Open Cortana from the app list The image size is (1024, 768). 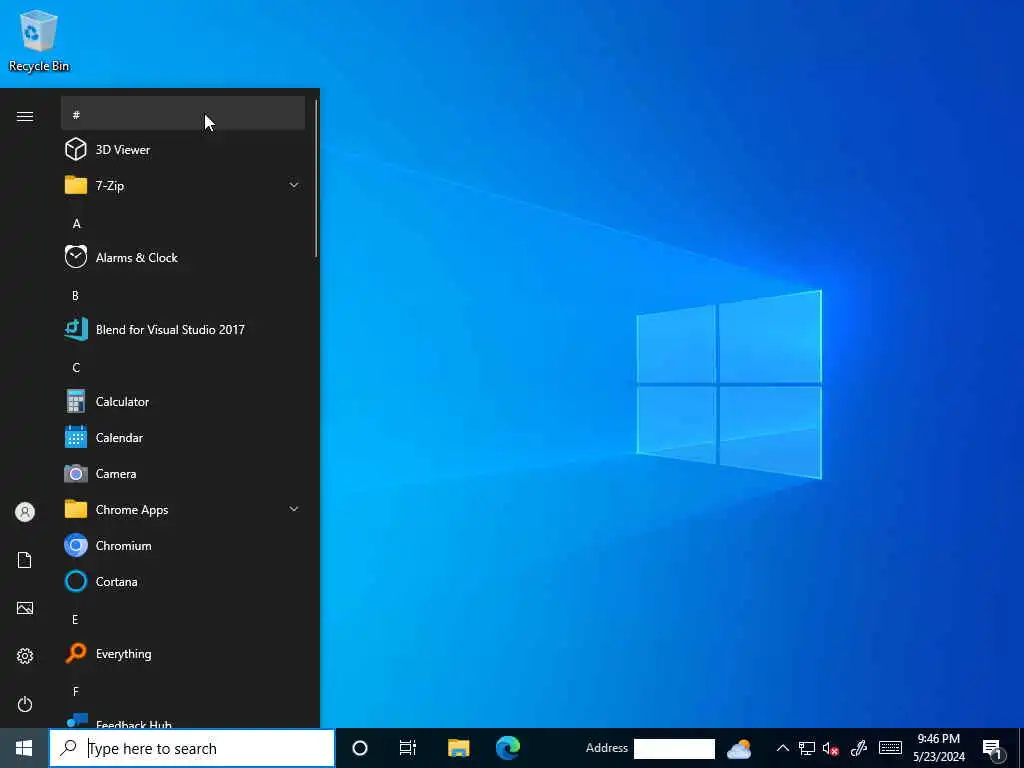pos(183,581)
